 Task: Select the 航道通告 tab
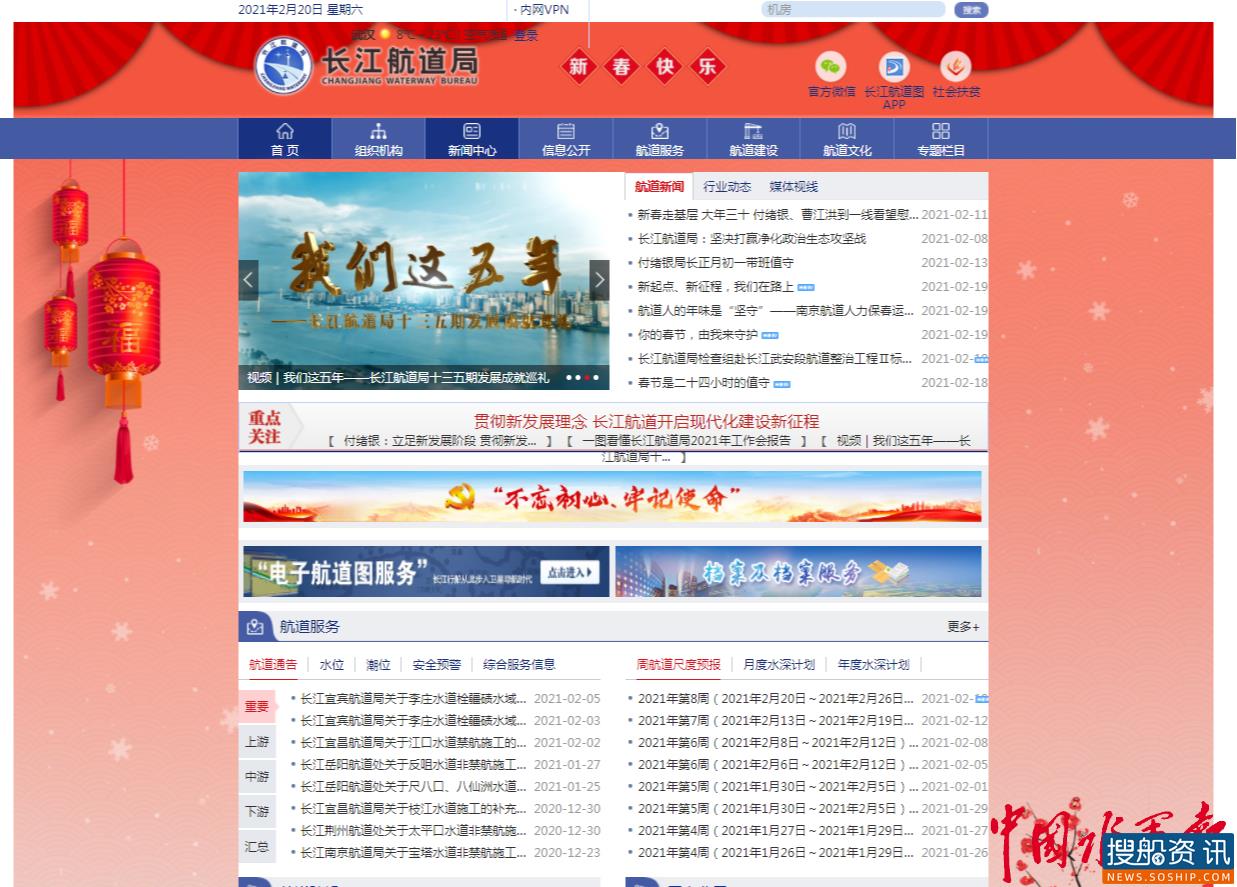click(x=273, y=664)
